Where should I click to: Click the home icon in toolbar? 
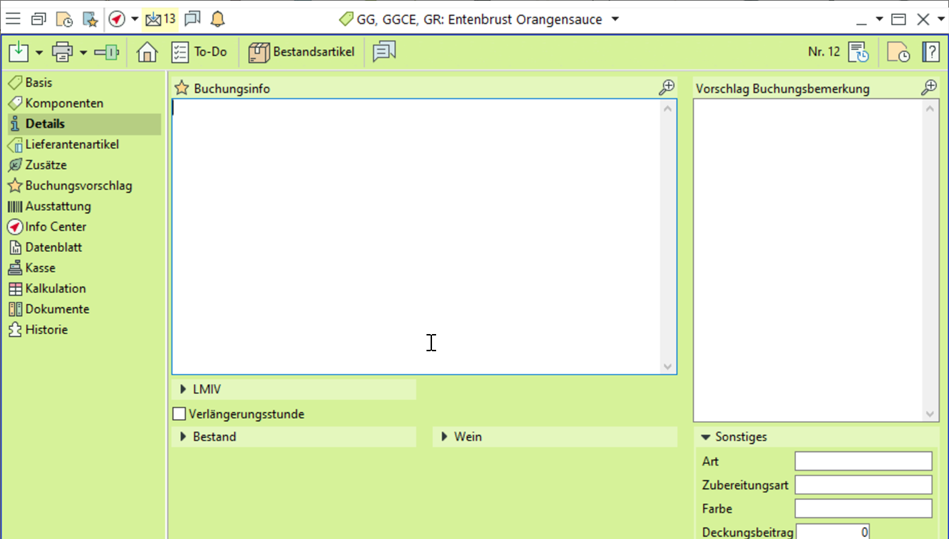pyautogui.click(x=147, y=52)
